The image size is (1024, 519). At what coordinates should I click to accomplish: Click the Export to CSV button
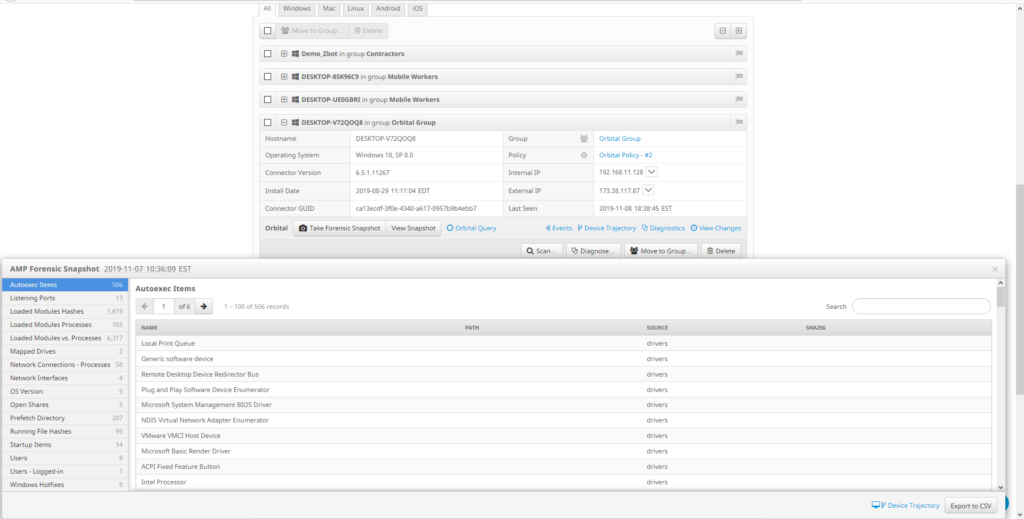coord(970,506)
